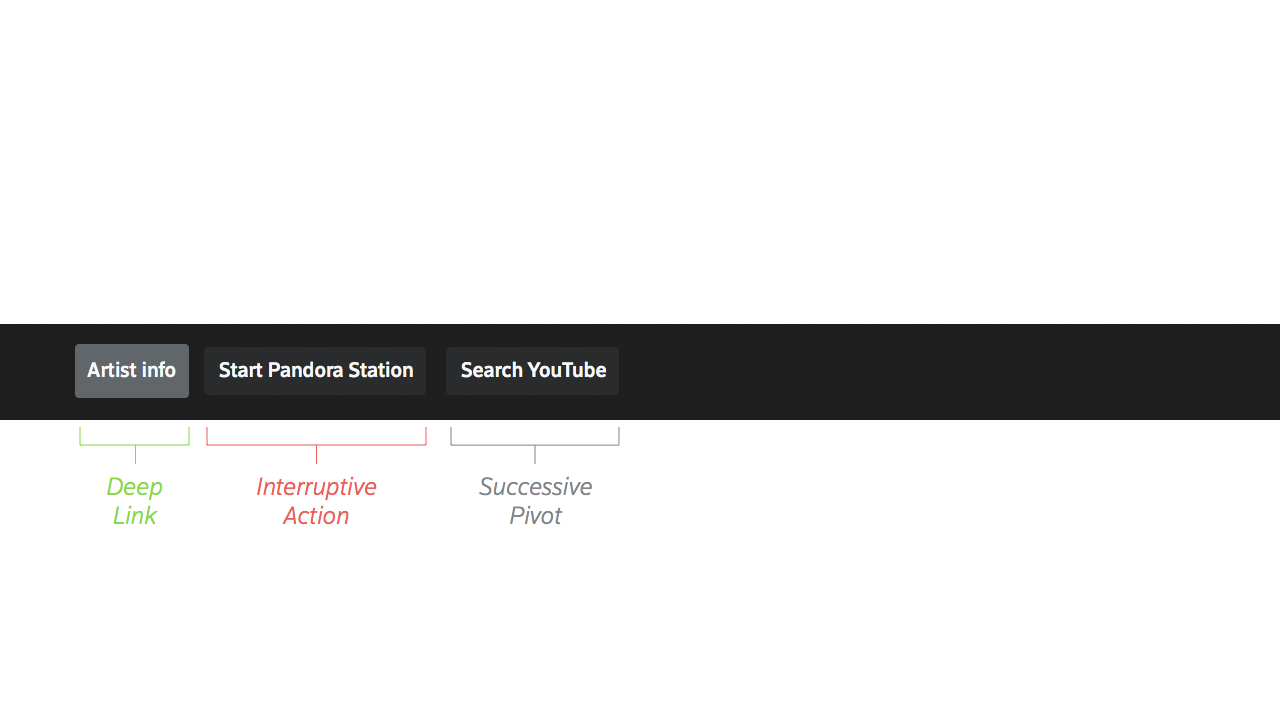This screenshot has height=720, width=1280.
Task: Click the green word Link
Action: click(x=135, y=516)
